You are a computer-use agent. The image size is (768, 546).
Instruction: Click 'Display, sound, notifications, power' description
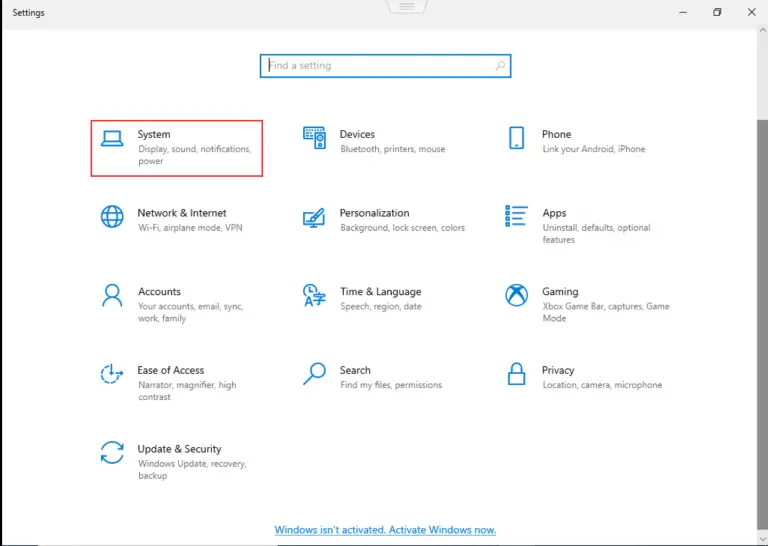point(194,155)
